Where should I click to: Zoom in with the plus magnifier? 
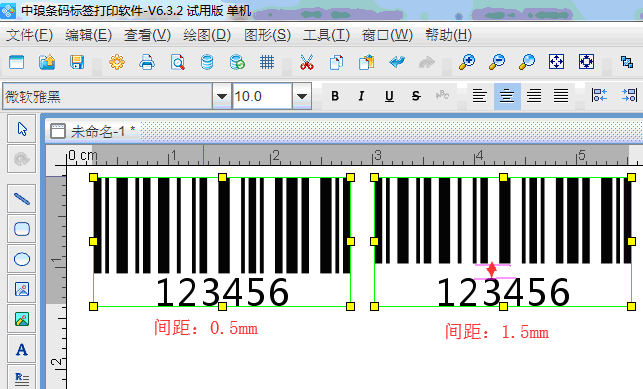click(x=467, y=62)
